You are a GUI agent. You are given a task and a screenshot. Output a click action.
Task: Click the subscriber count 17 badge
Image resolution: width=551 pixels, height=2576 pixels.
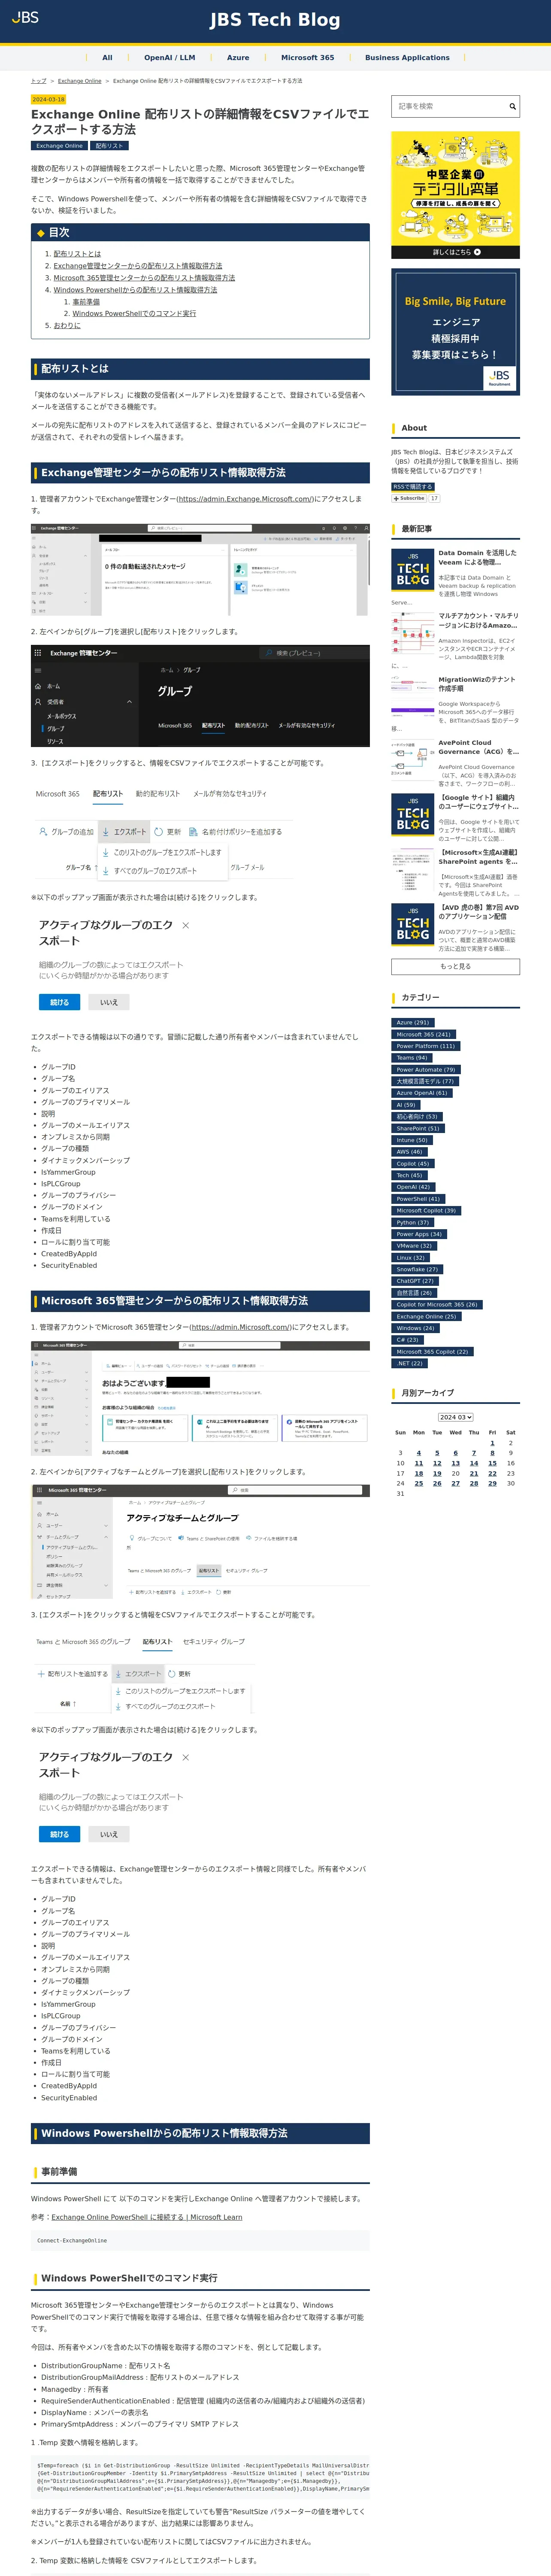(434, 498)
